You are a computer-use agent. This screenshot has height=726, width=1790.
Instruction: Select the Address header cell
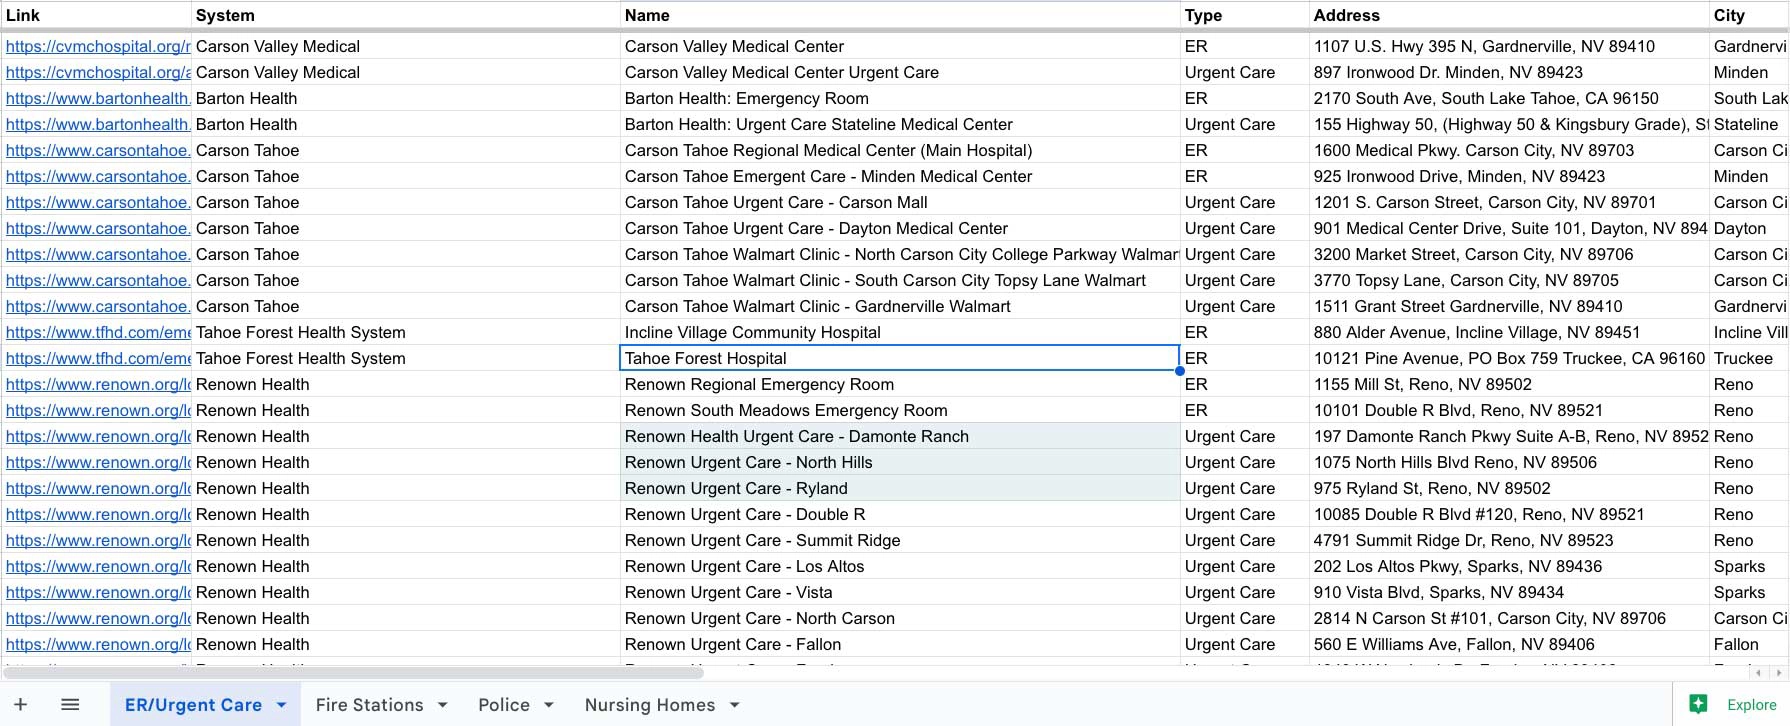pyautogui.click(x=1510, y=15)
